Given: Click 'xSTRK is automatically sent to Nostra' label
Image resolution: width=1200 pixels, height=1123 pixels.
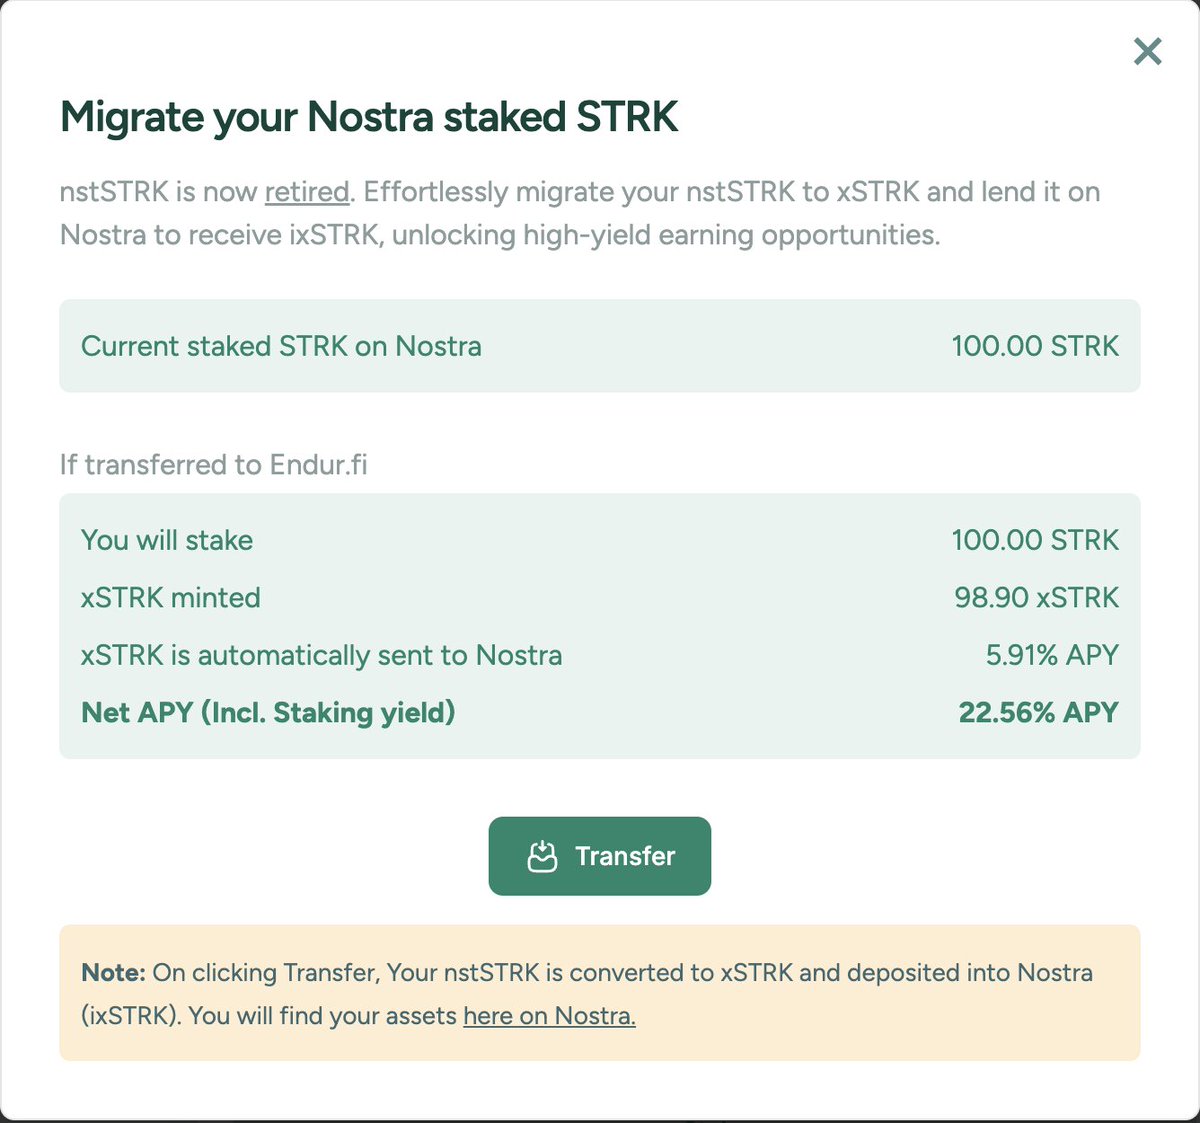Looking at the screenshot, I should tap(321, 655).
